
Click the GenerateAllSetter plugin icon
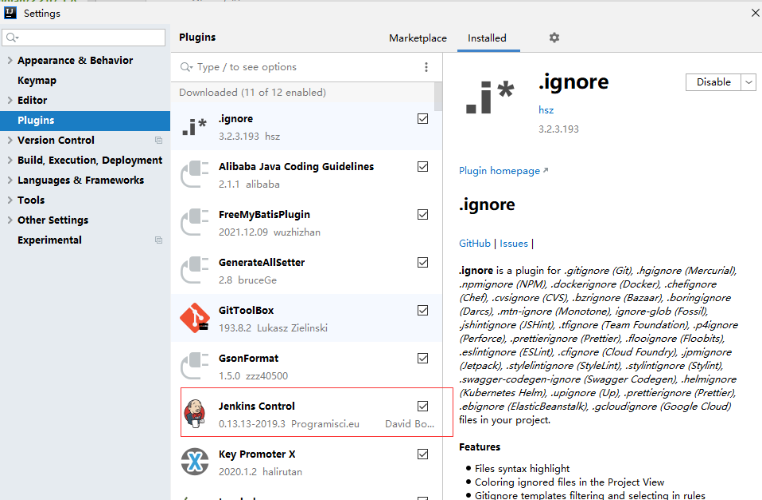pyautogui.click(x=194, y=270)
